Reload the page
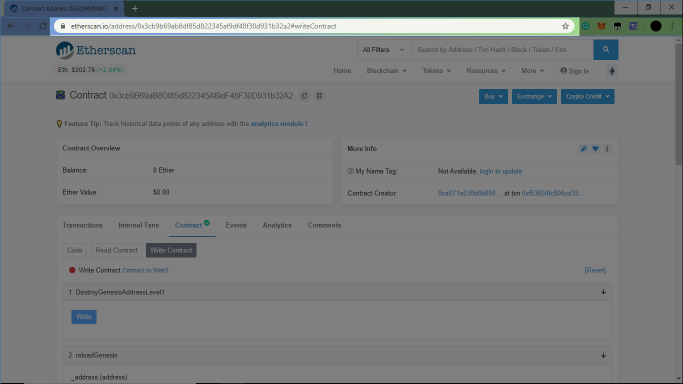 (43, 26)
